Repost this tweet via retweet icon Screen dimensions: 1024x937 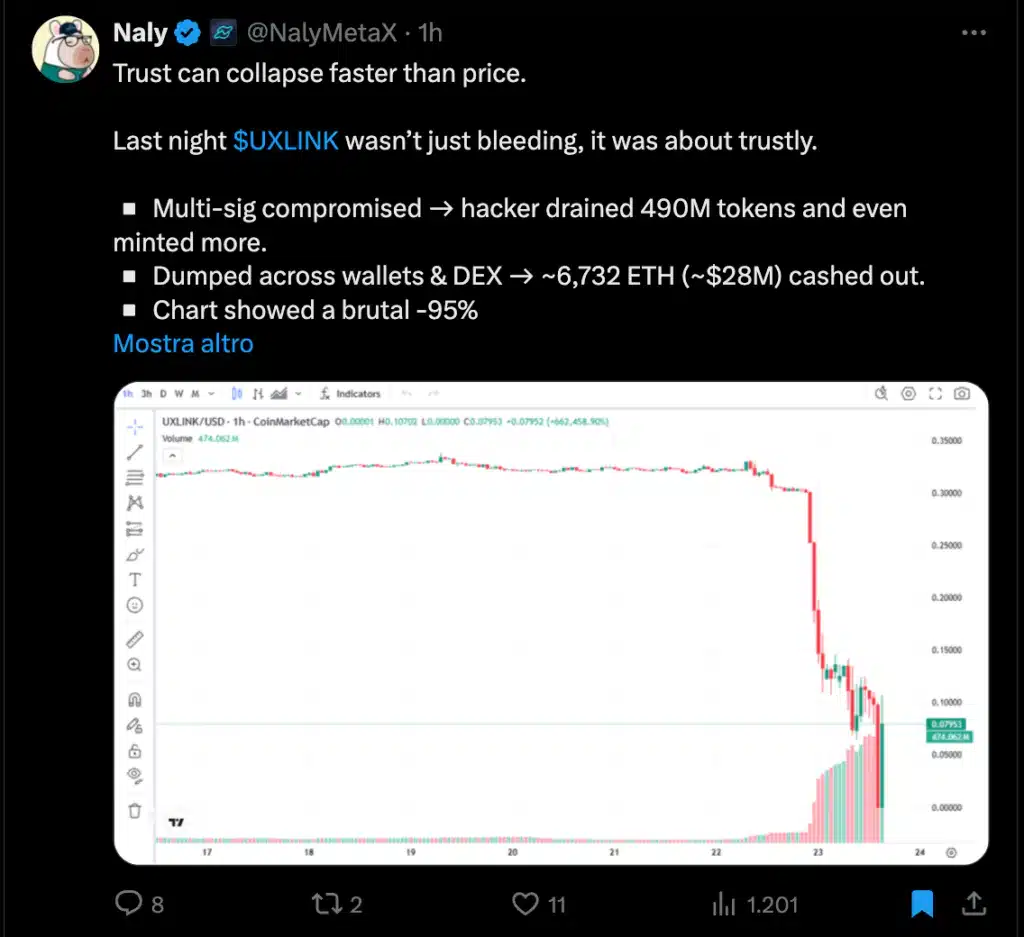[x=325, y=905]
